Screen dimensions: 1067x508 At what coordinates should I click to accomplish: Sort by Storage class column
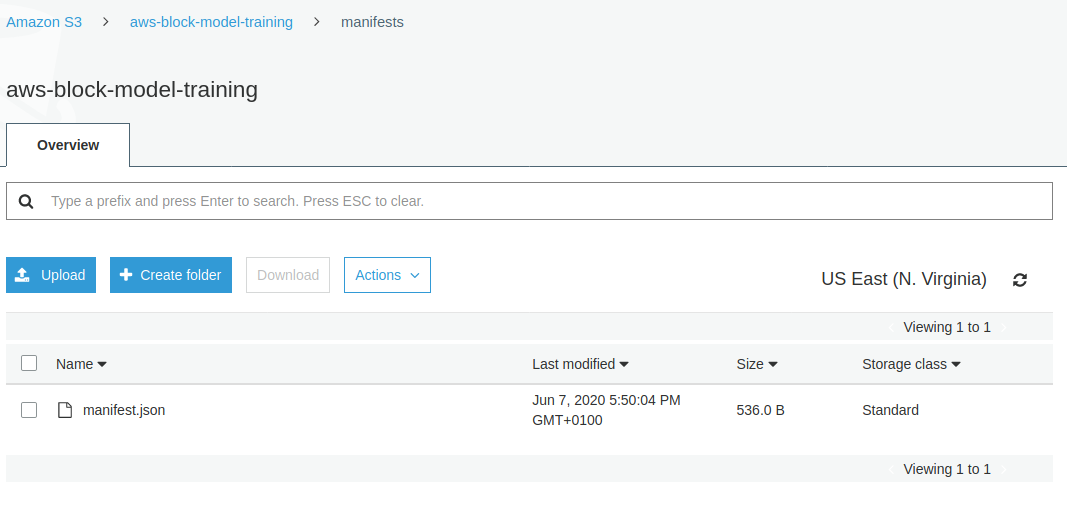[x=911, y=364]
